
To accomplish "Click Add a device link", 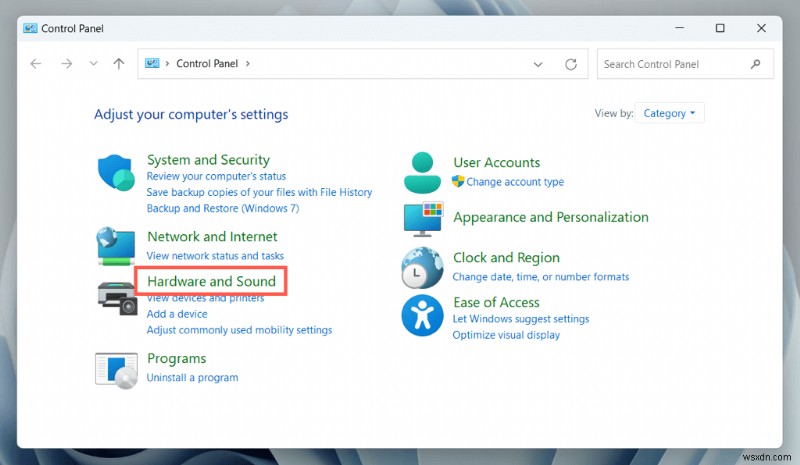I will (x=177, y=314).
